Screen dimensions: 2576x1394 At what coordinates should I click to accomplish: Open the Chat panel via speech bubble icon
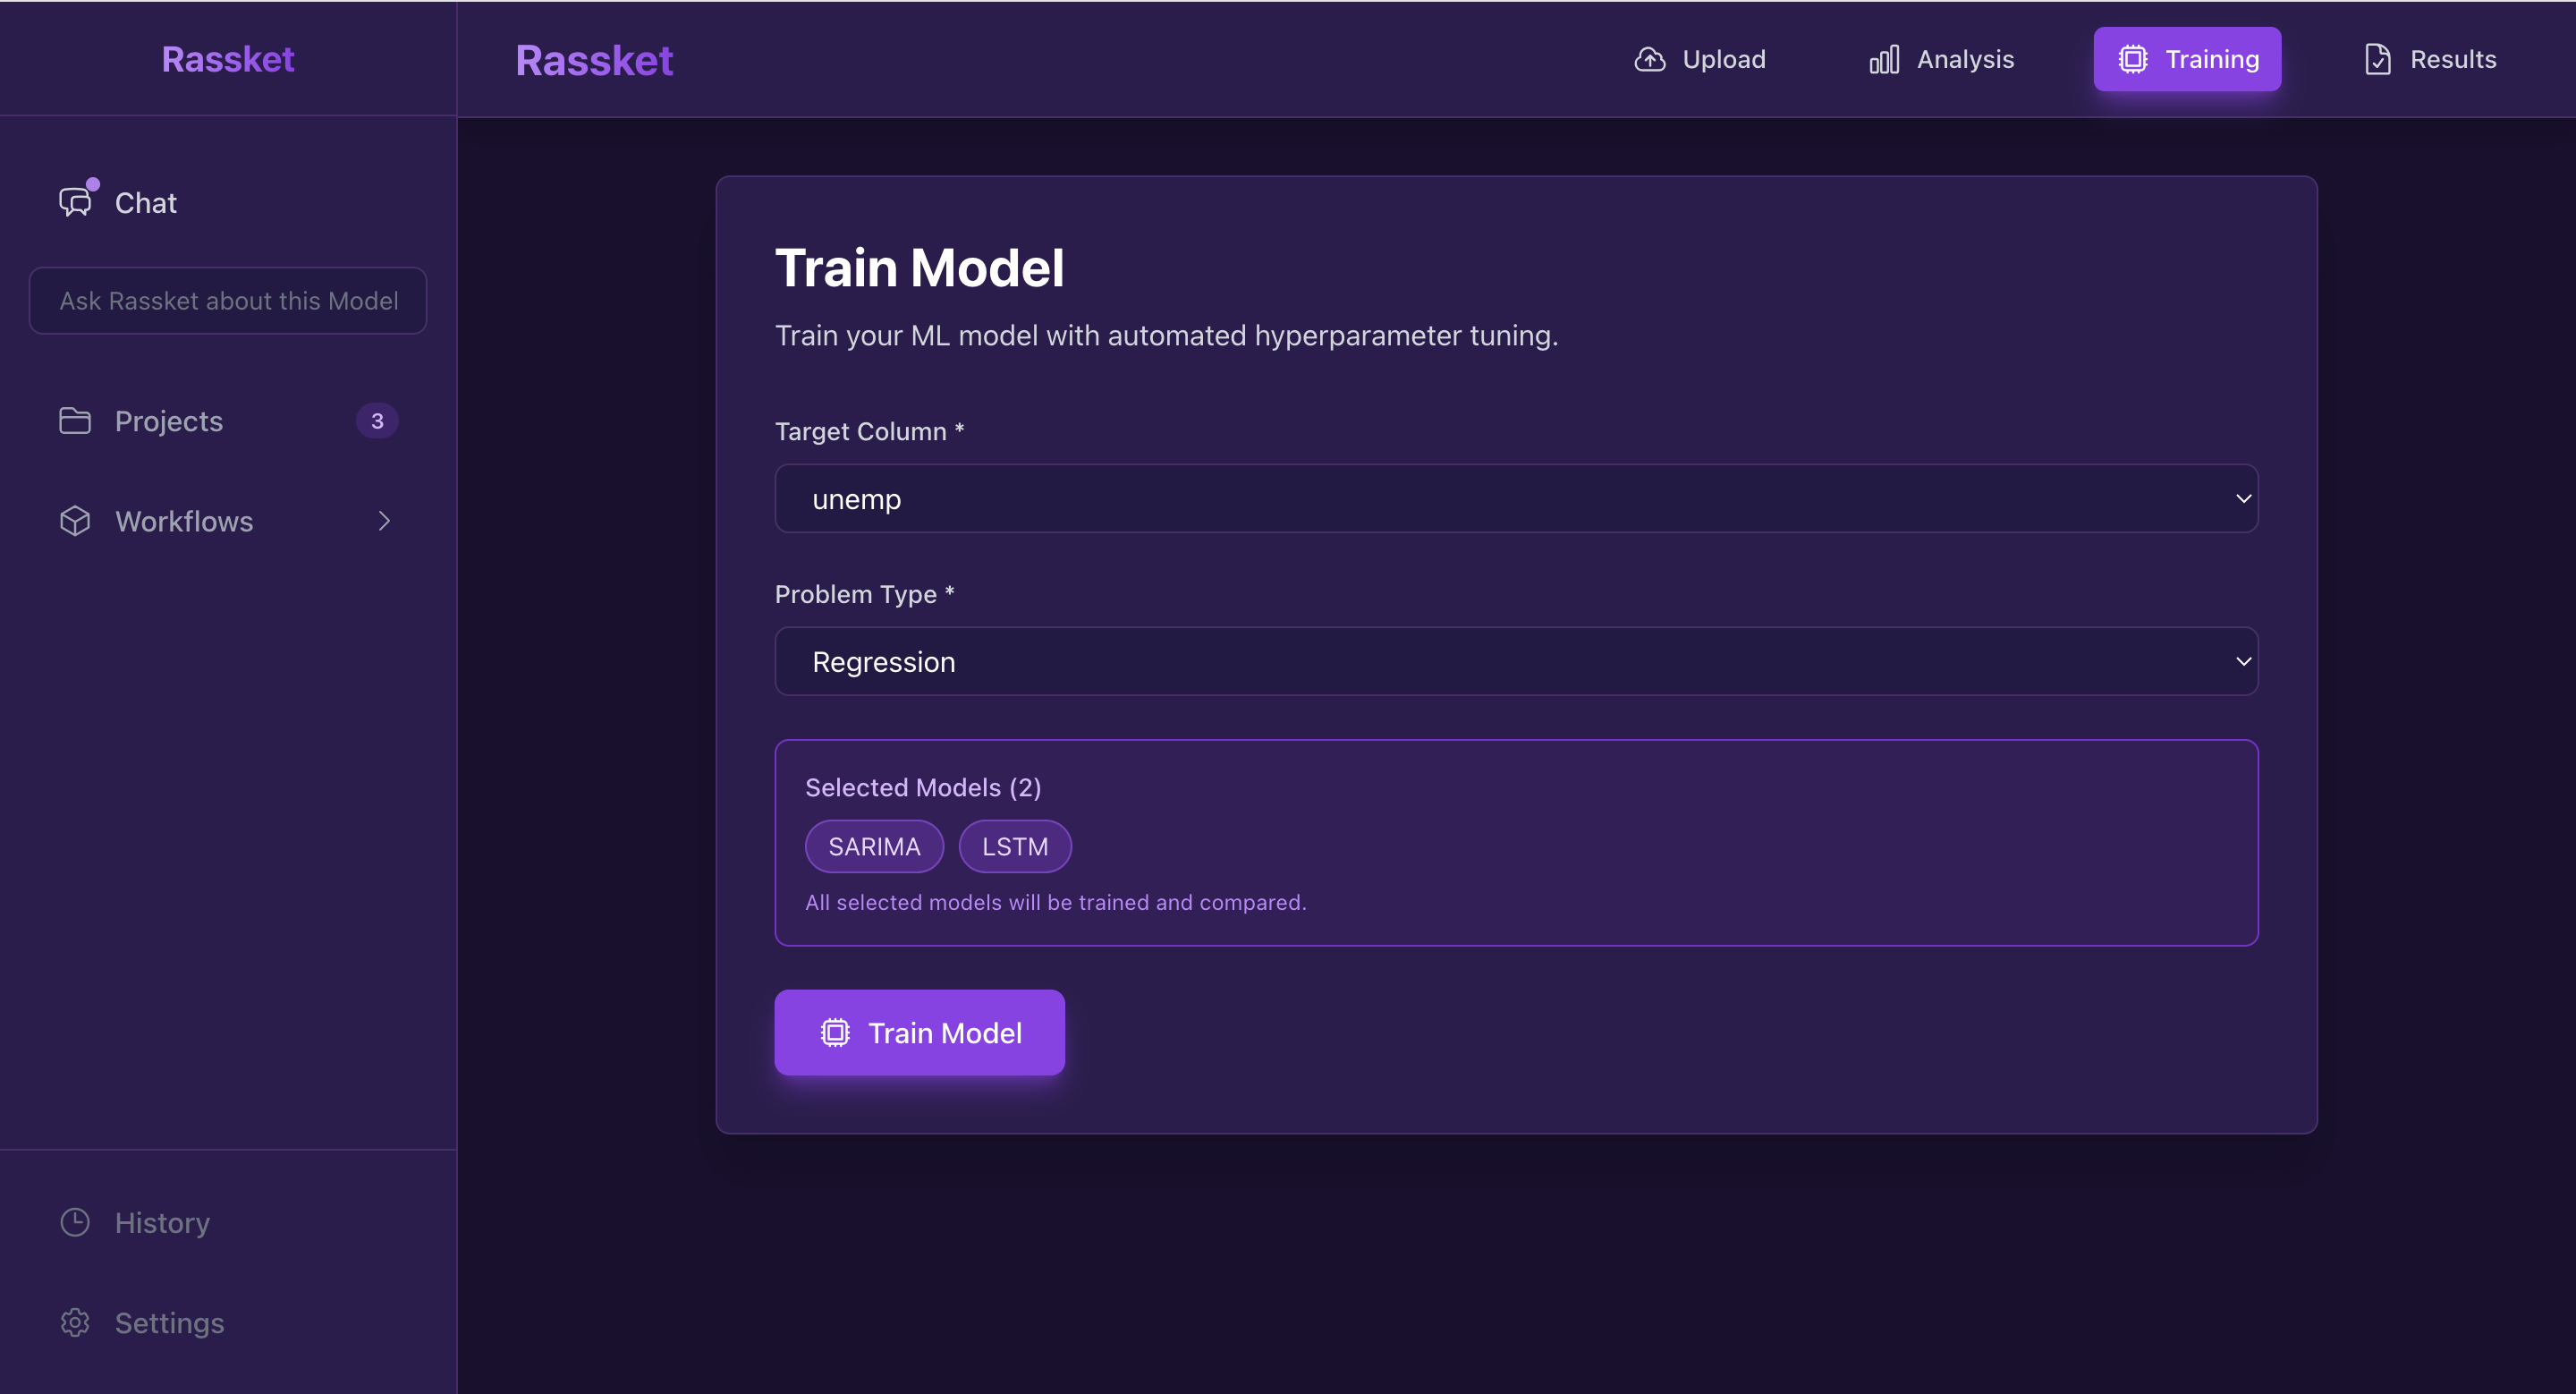(x=75, y=202)
